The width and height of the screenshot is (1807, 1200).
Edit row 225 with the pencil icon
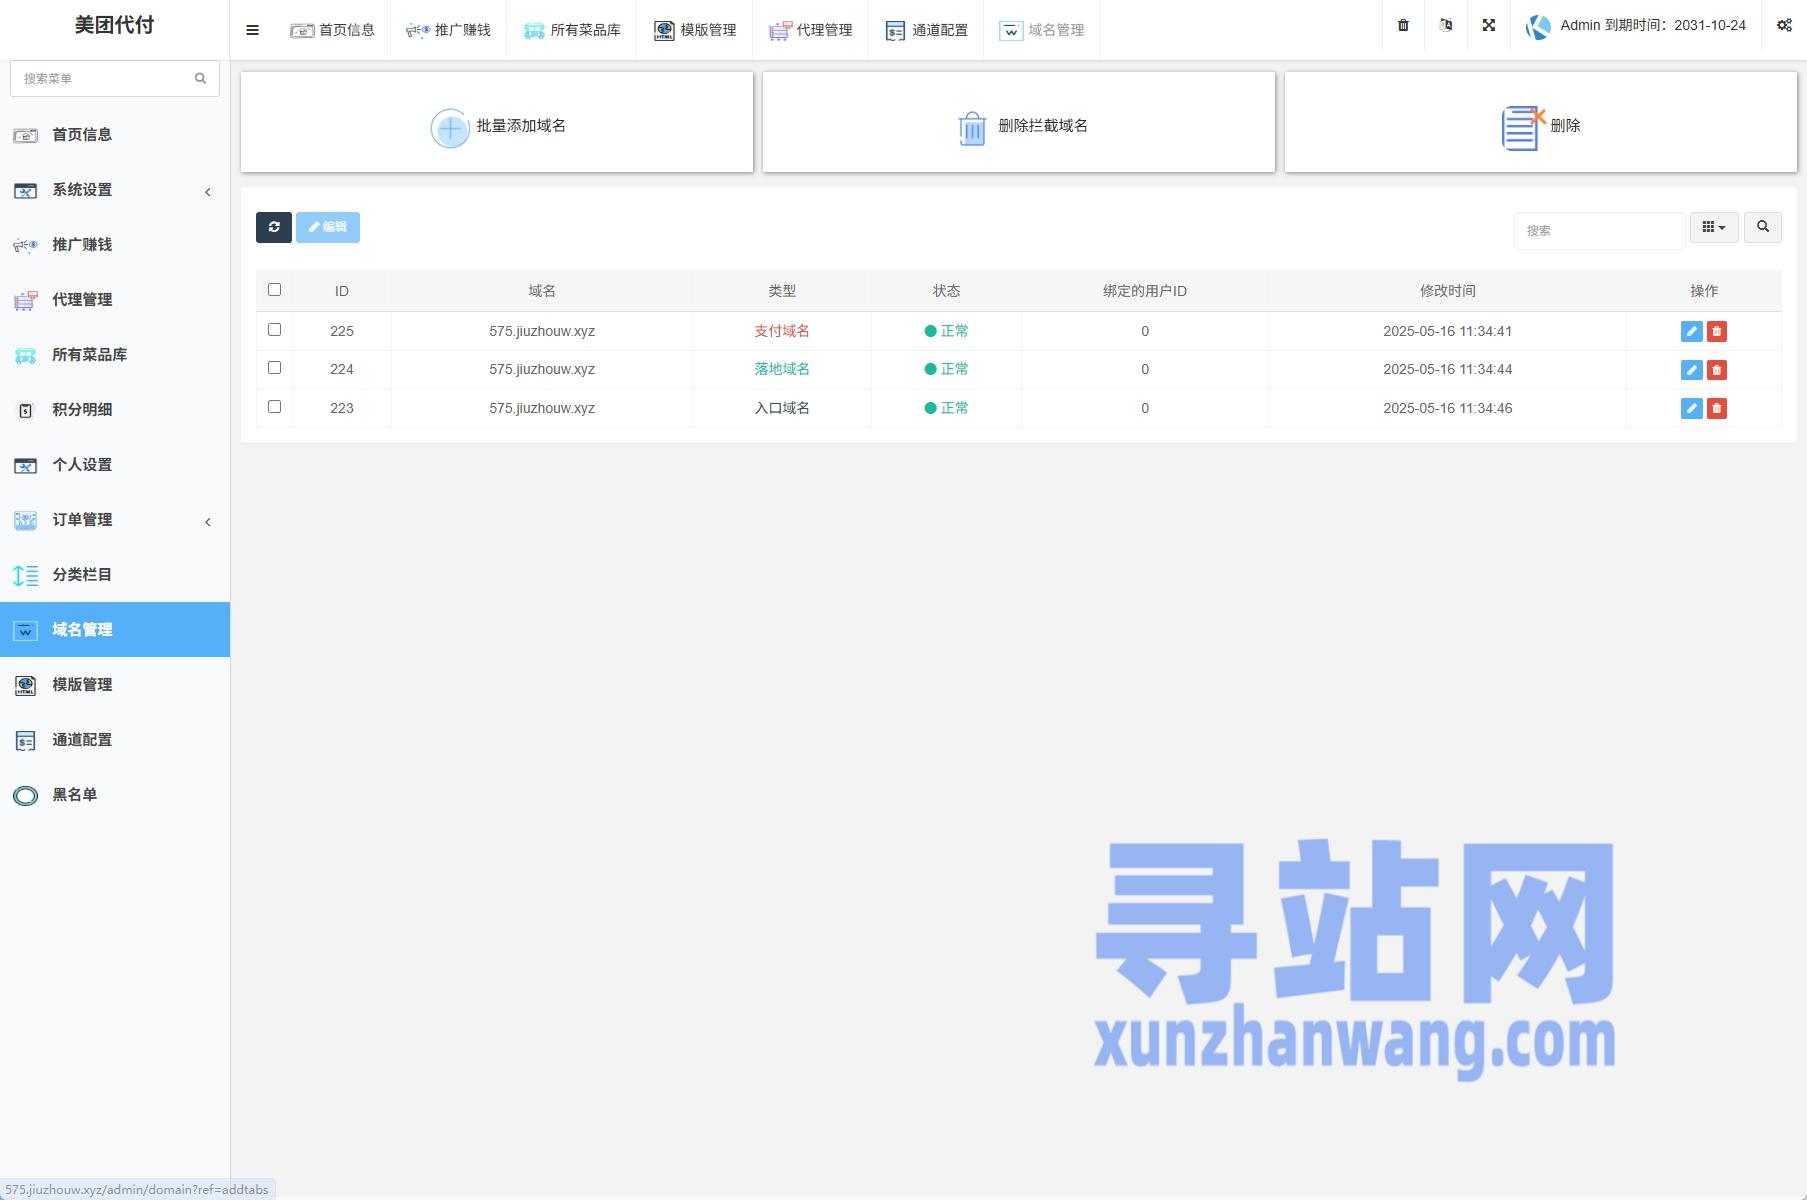pyautogui.click(x=1692, y=331)
